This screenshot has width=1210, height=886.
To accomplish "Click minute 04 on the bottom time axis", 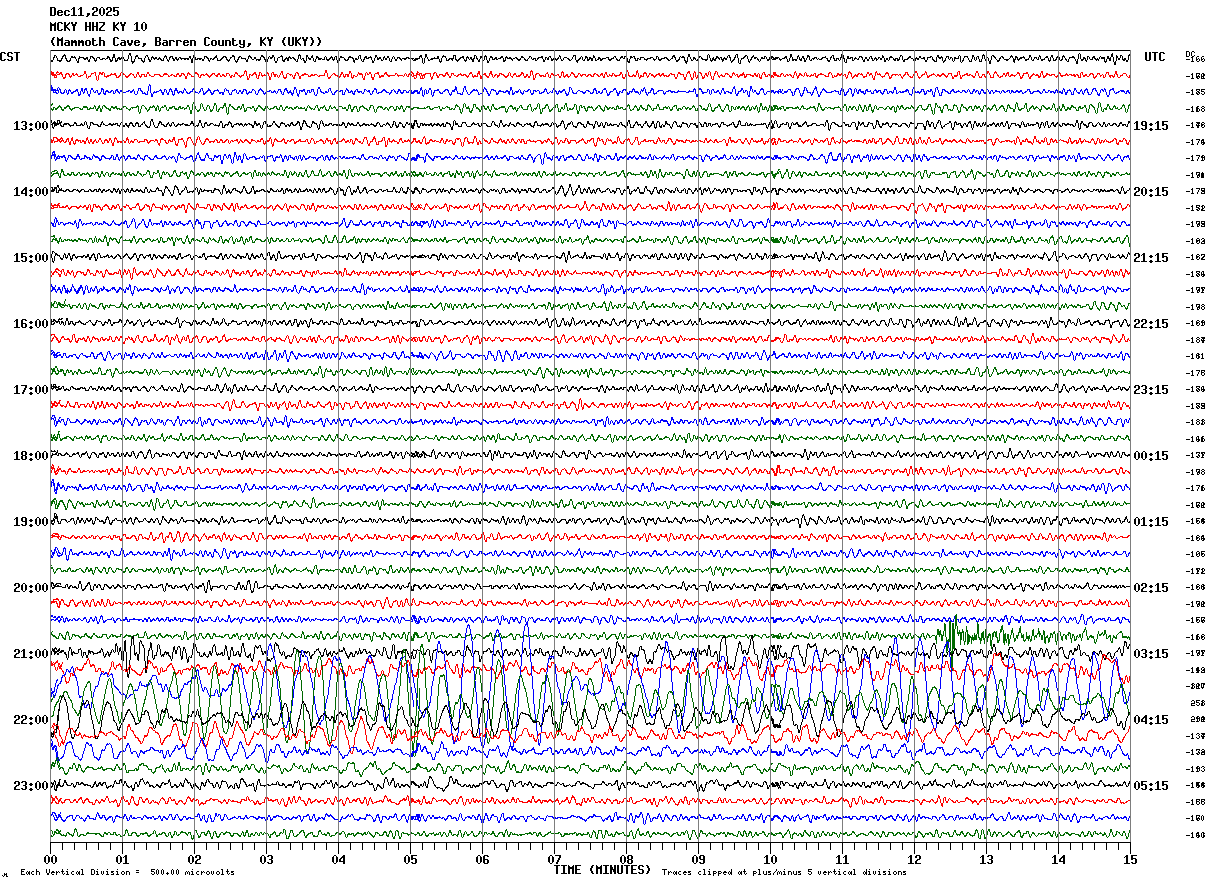I will pos(338,859).
